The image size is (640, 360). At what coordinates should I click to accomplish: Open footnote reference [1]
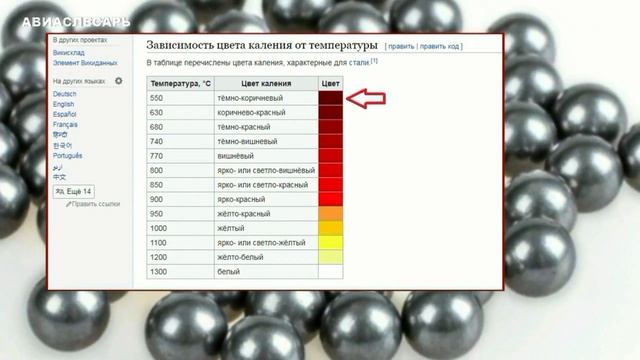(374, 61)
